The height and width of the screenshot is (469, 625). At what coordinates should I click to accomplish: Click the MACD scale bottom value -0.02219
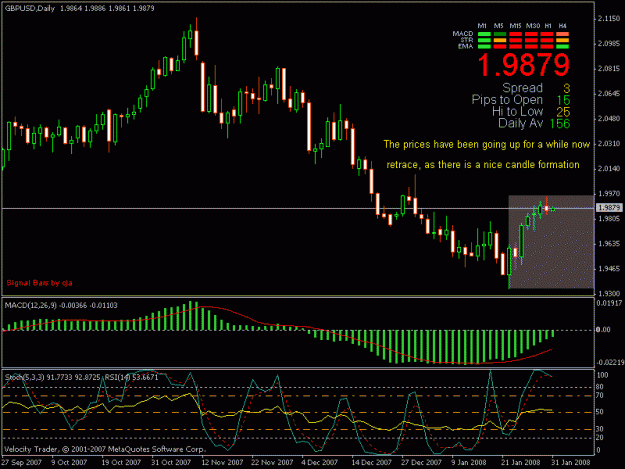[x=610, y=362]
